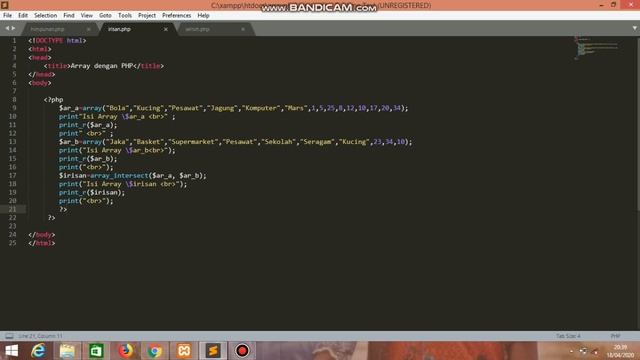Click the title text 'Array dengan PHP'
This screenshot has width=640, height=360.
(x=102, y=66)
